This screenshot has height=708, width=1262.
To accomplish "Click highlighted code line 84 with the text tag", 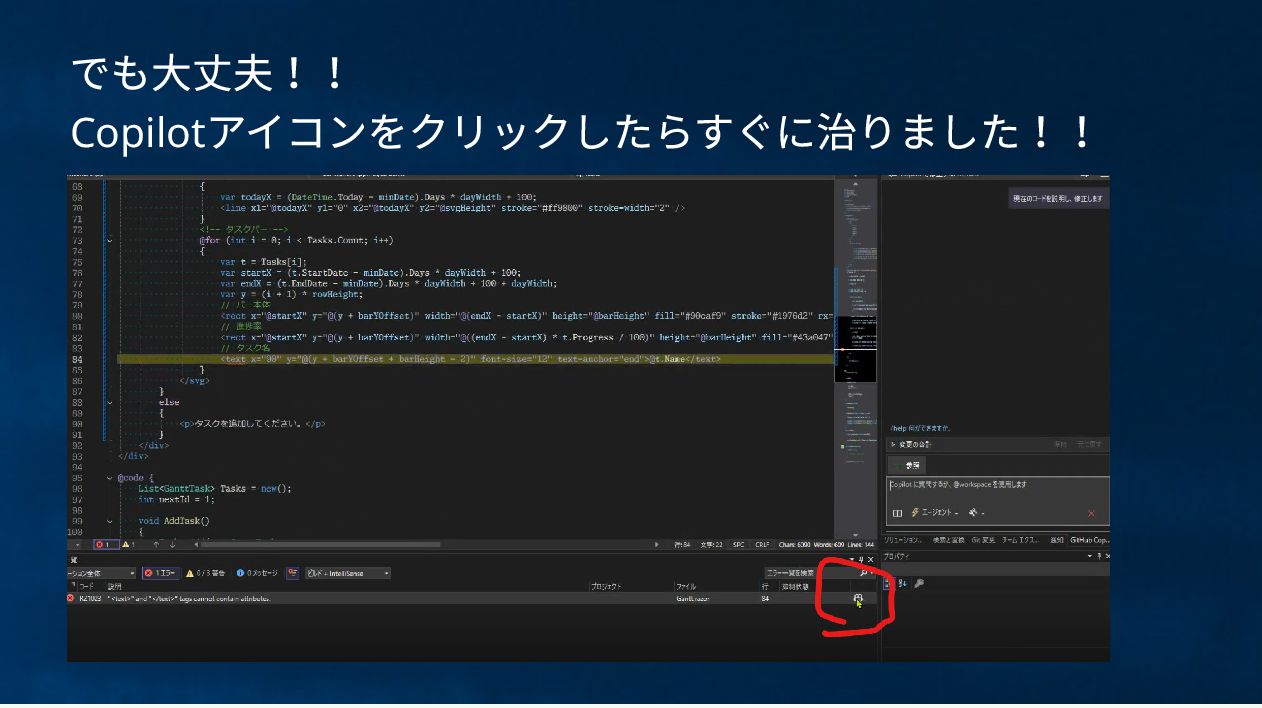I will click(475, 359).
